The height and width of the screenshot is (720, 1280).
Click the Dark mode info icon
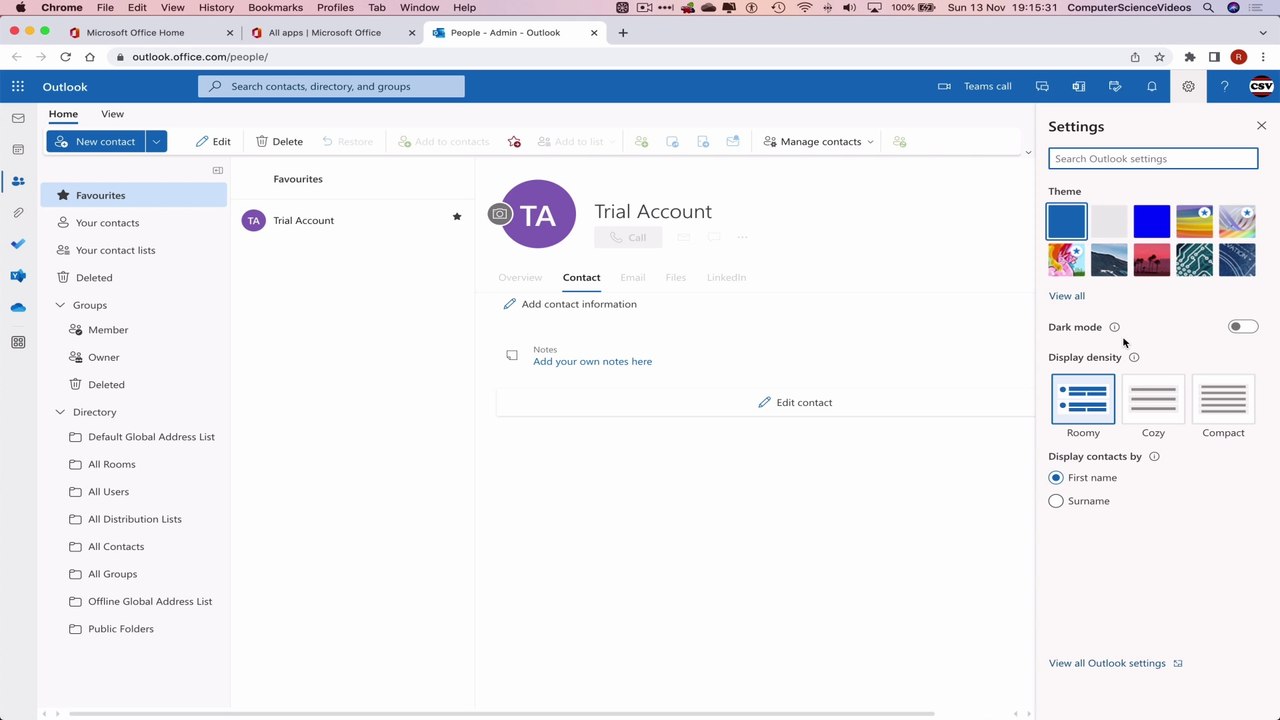[x=1114, y=327]
